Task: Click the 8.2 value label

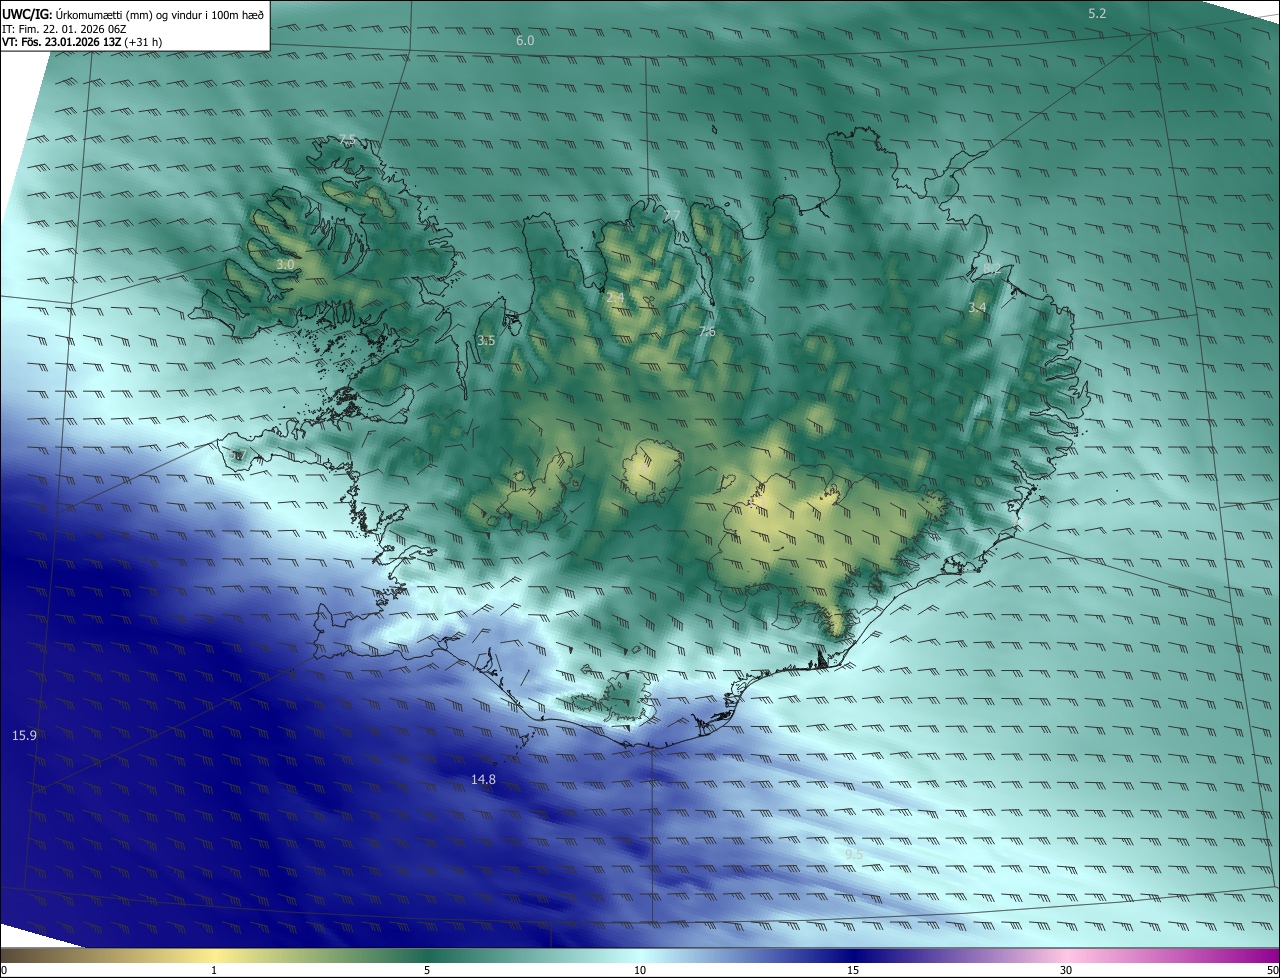Action: 991,269
